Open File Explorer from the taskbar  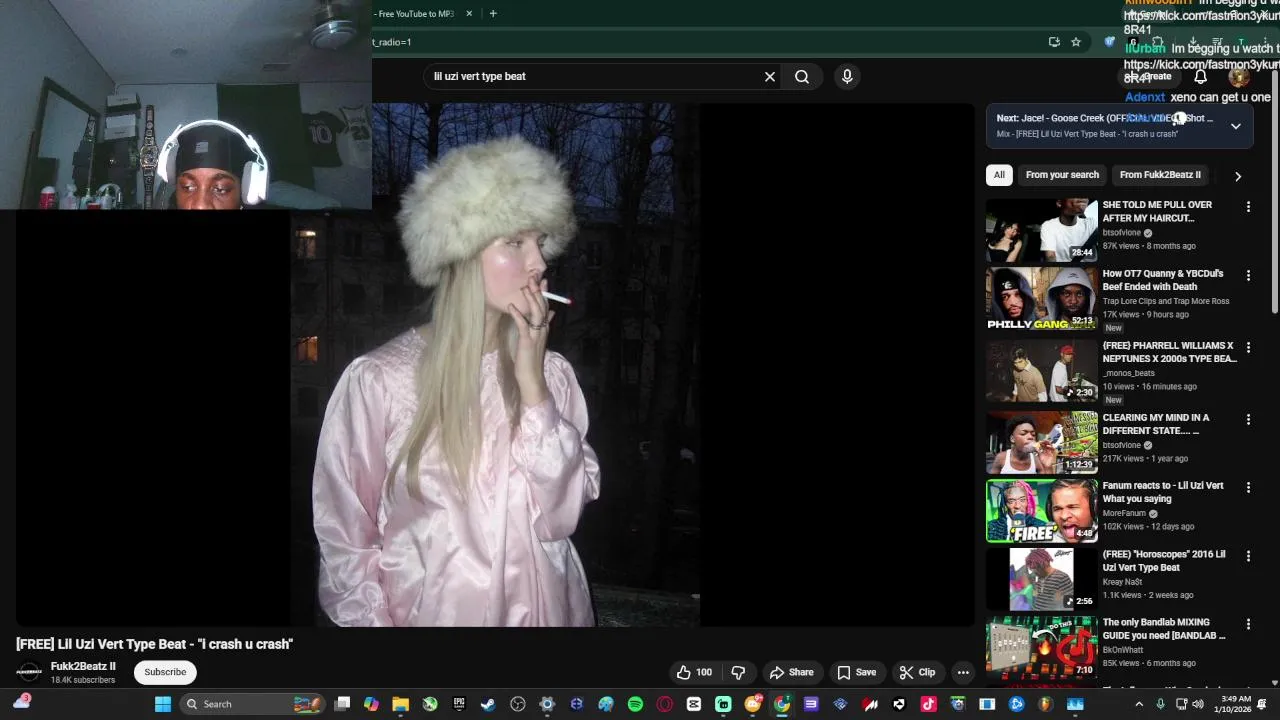(x=400, y=704)
